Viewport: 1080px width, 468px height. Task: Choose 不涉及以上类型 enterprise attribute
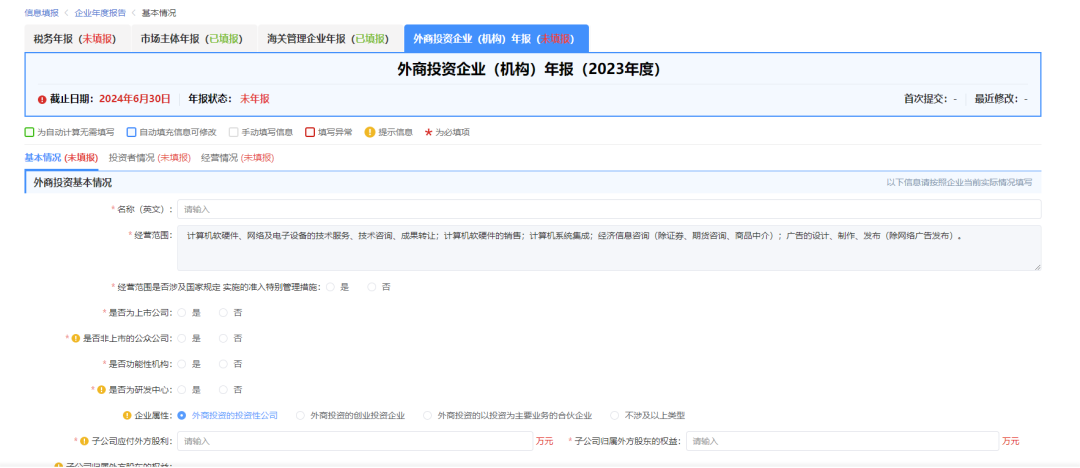tap(615, 416)
